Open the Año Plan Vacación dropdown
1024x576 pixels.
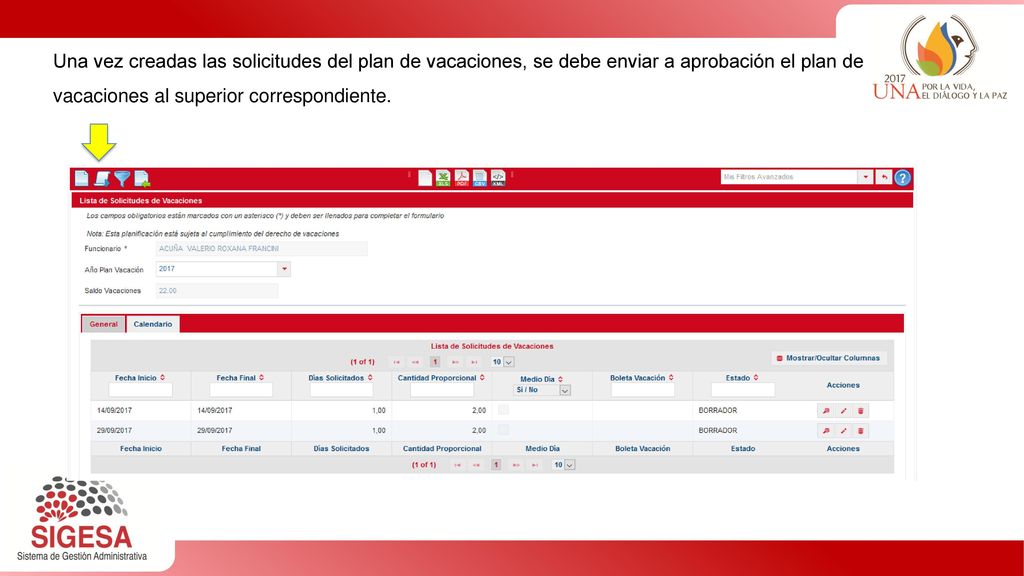point(284,268)
